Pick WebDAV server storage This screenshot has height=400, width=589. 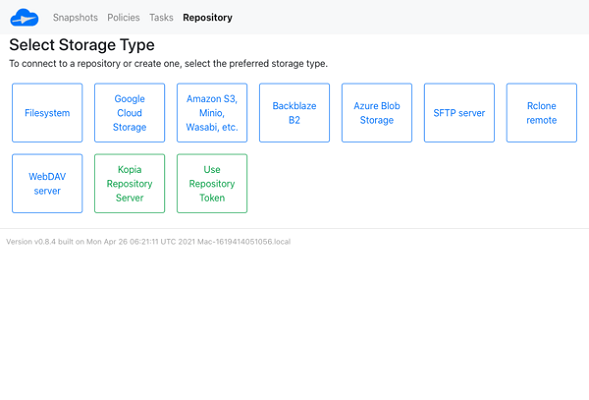tap(47, 183)
